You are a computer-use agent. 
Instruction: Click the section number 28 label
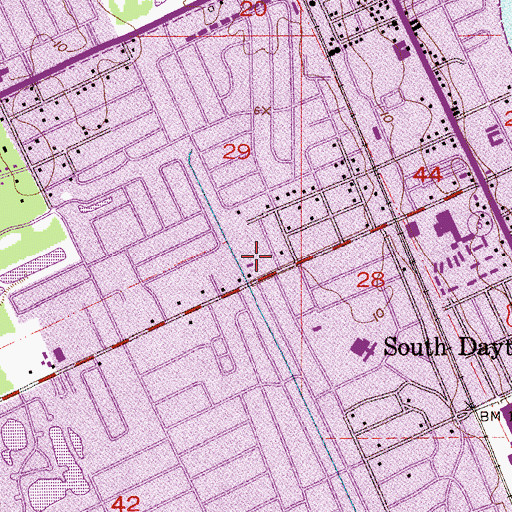371,280
